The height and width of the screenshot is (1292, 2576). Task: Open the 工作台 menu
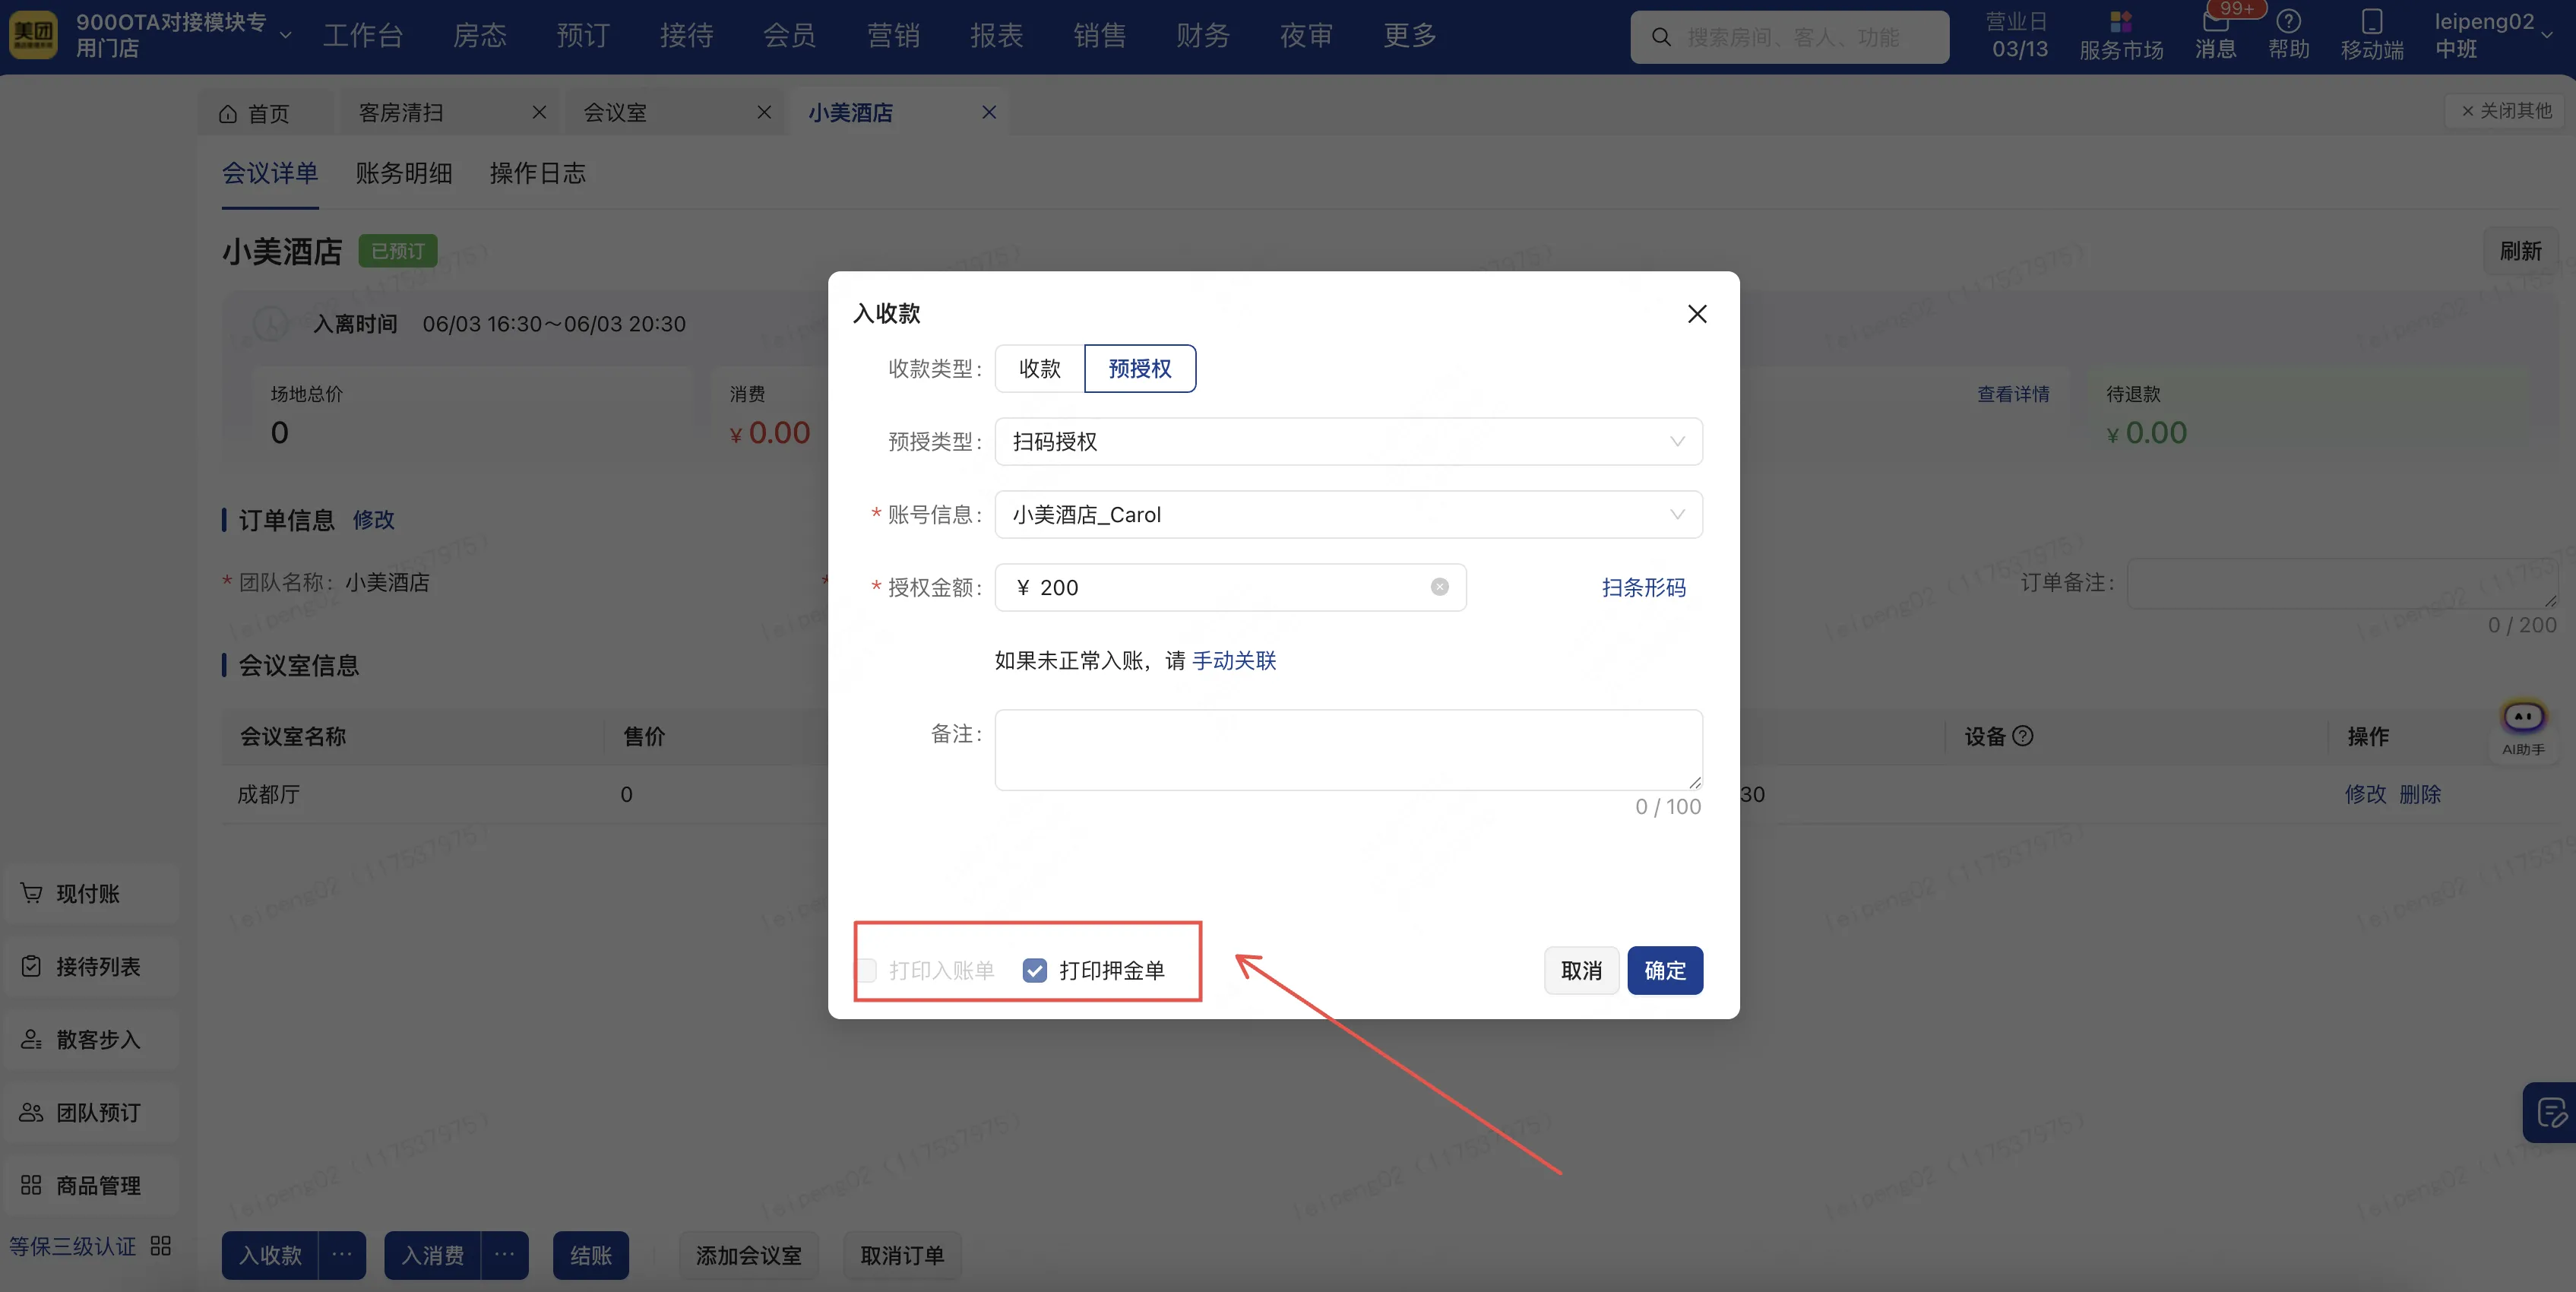363,36
